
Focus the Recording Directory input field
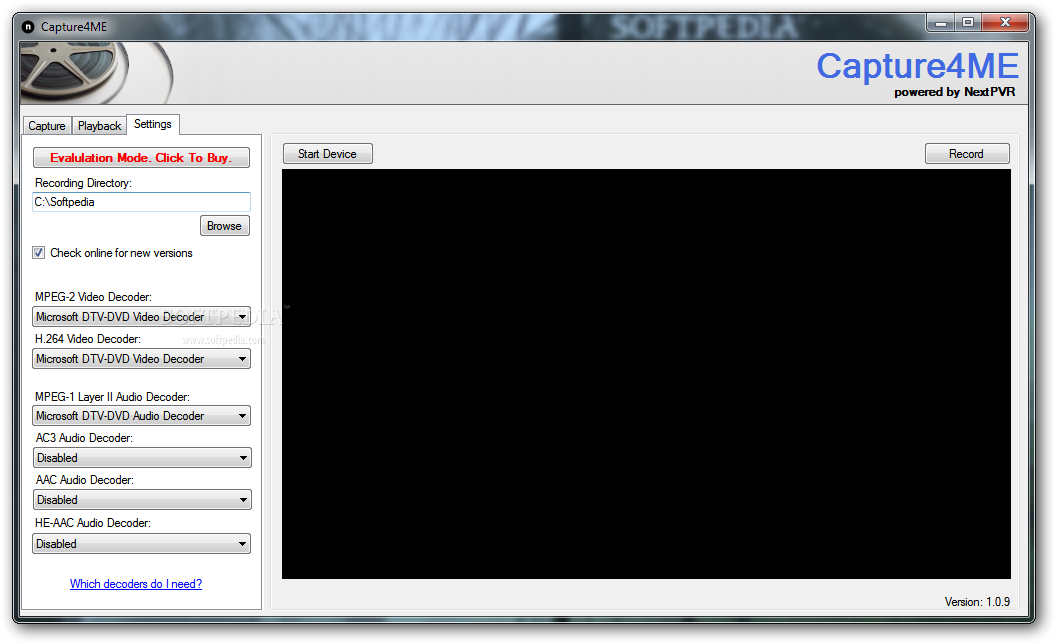(141, 202)
